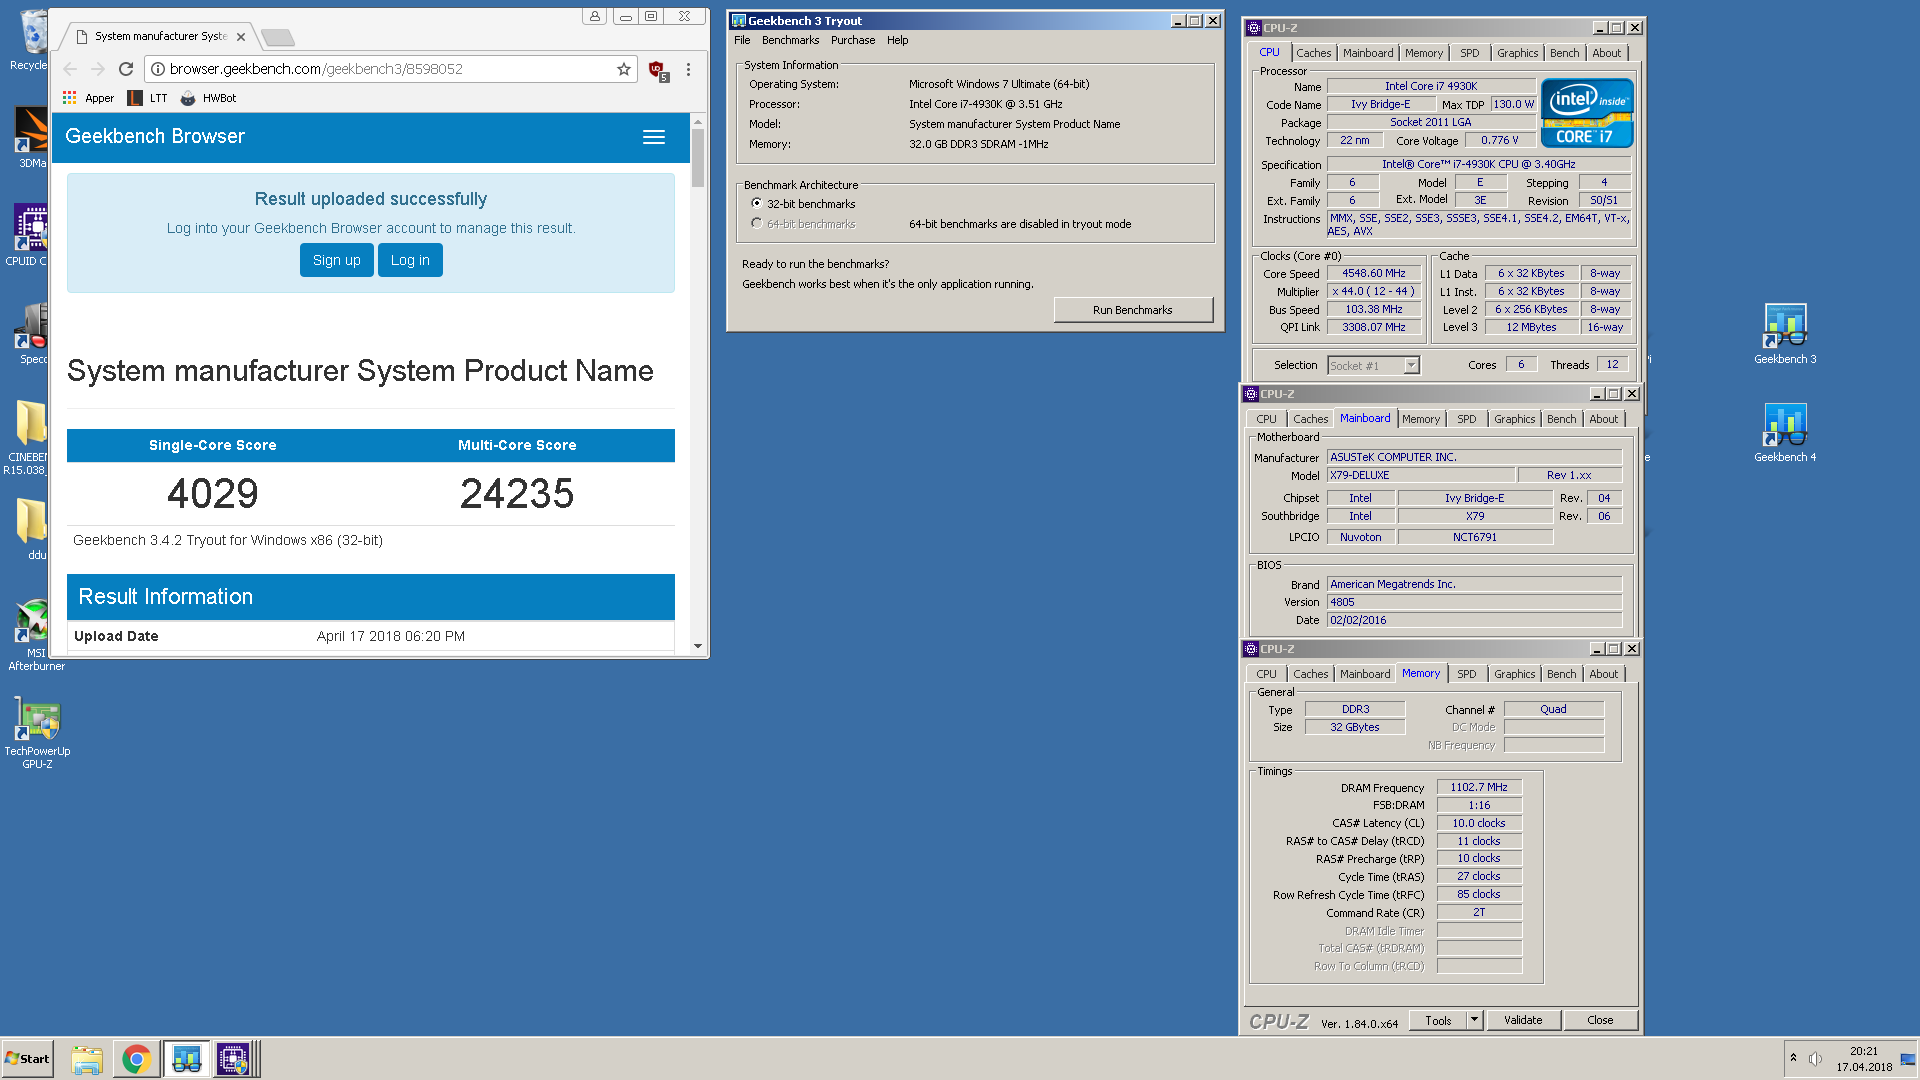Open the Tools dropdown arrow in CPU-Z

pos(1474,1020)
